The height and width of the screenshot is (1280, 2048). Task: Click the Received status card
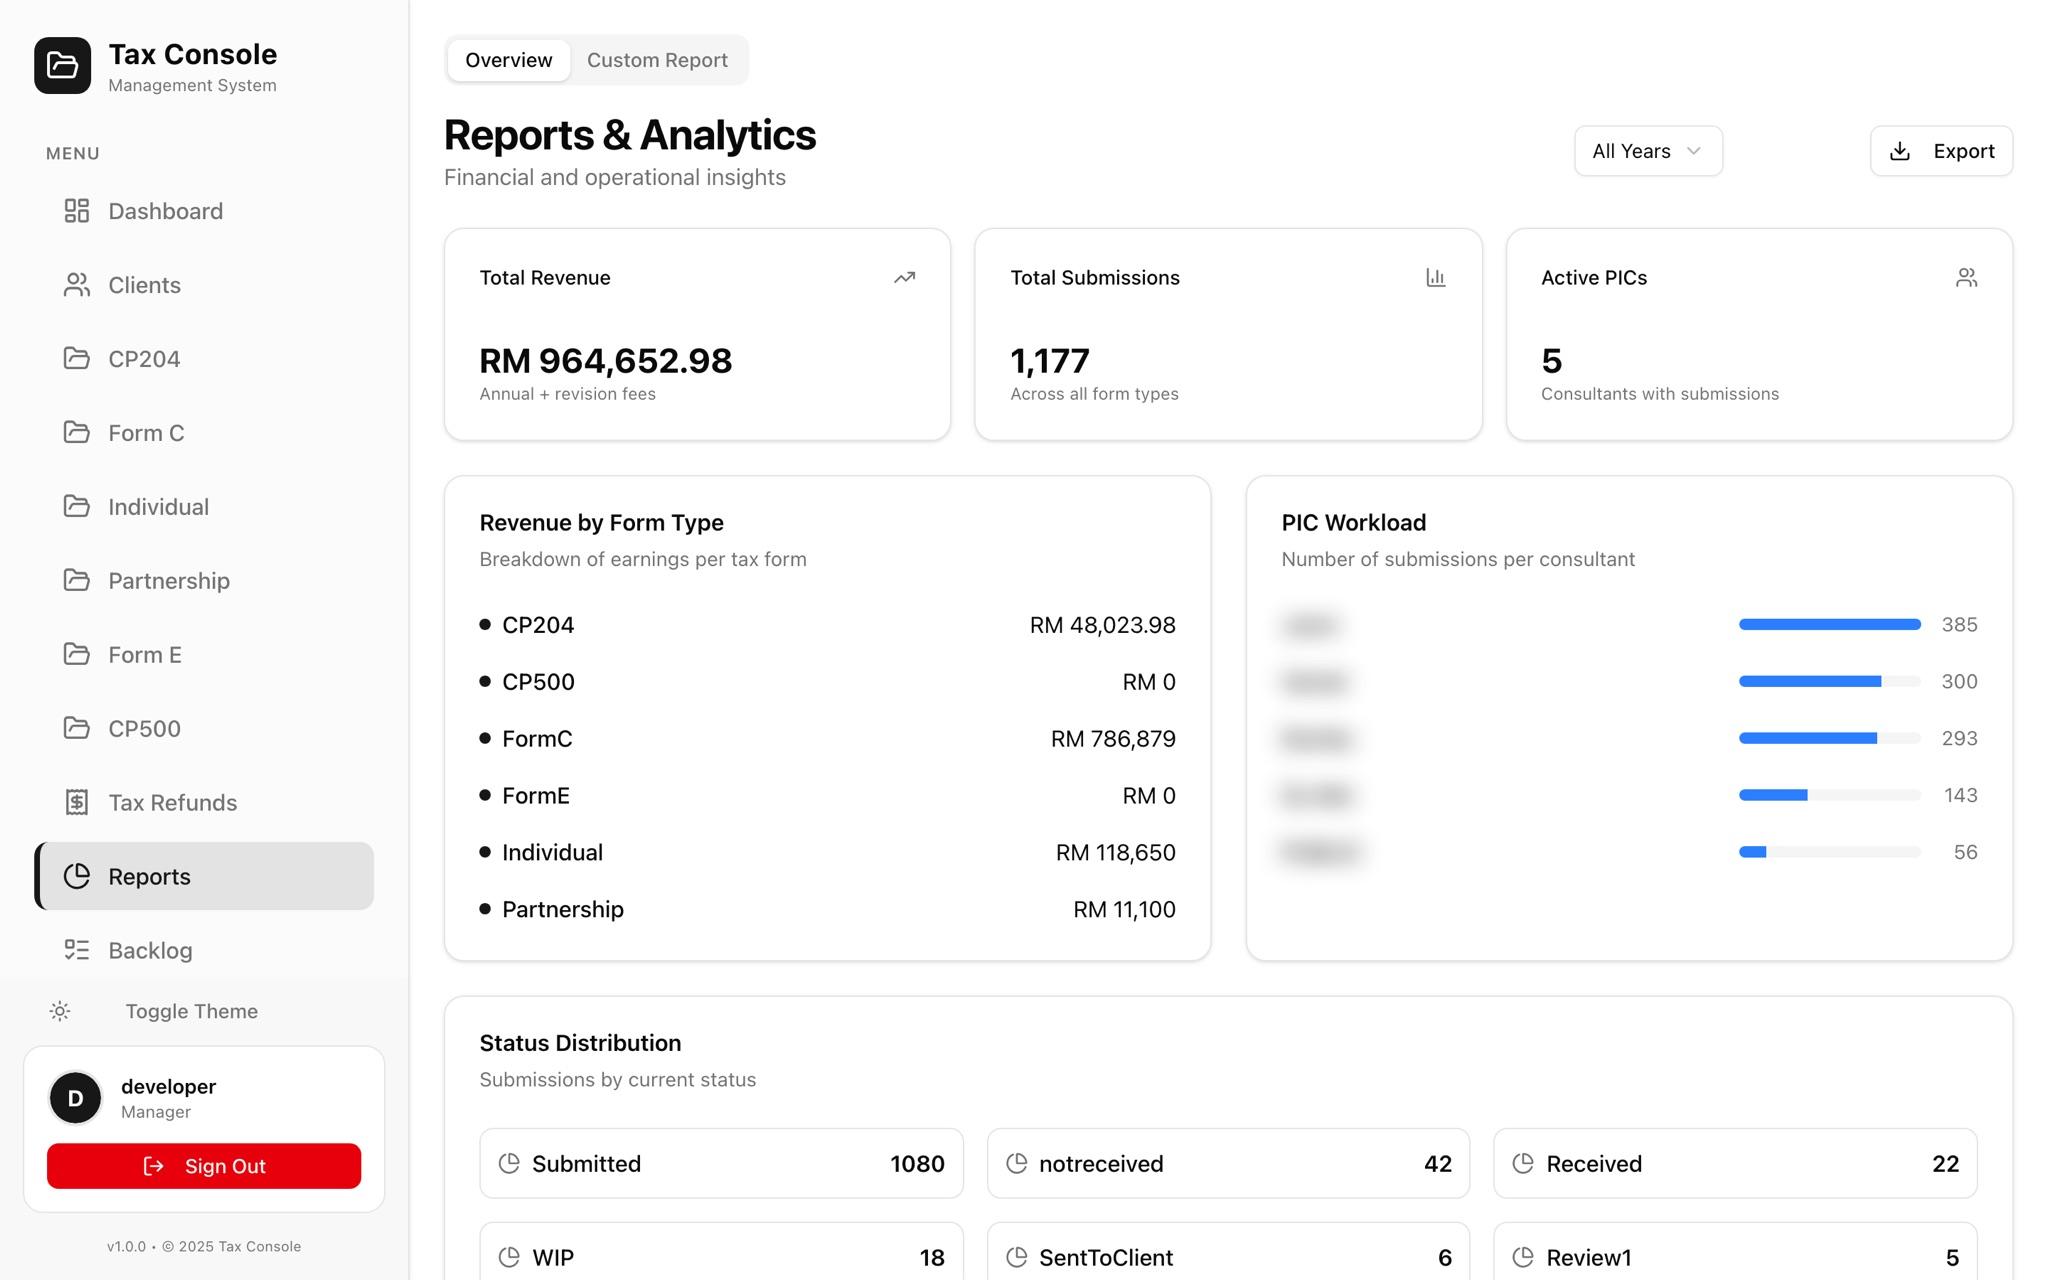pyautogui.click(x=1735, y=1163)
